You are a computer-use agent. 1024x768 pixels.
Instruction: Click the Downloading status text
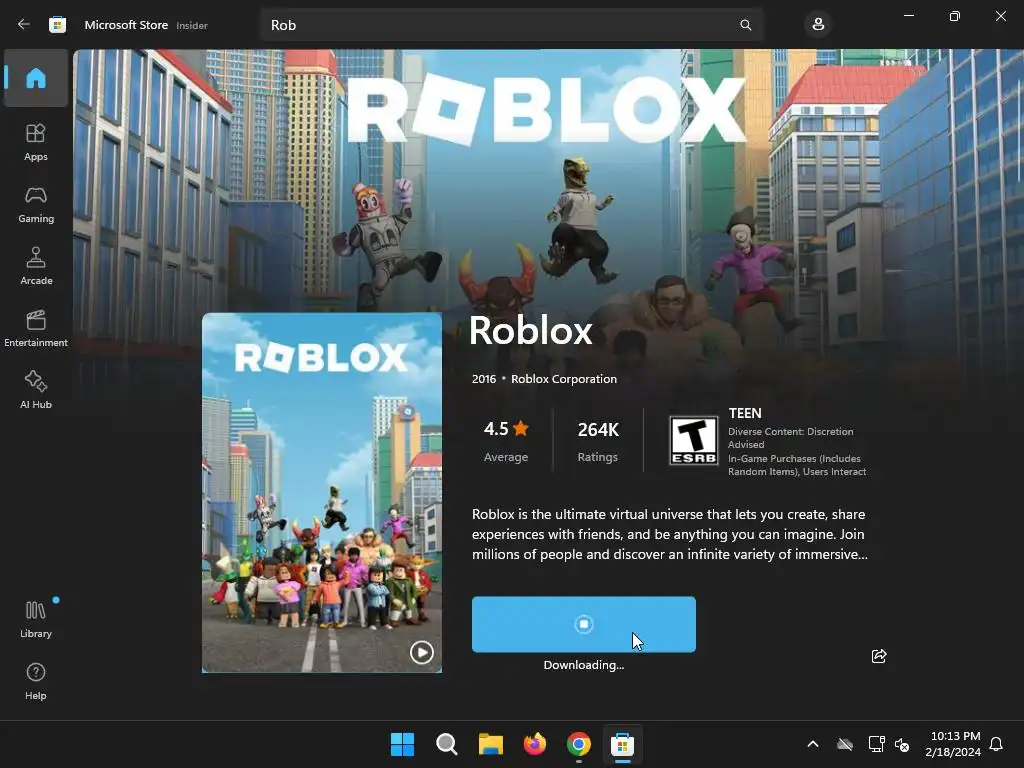pyautogui.click(x=584, y=665)
